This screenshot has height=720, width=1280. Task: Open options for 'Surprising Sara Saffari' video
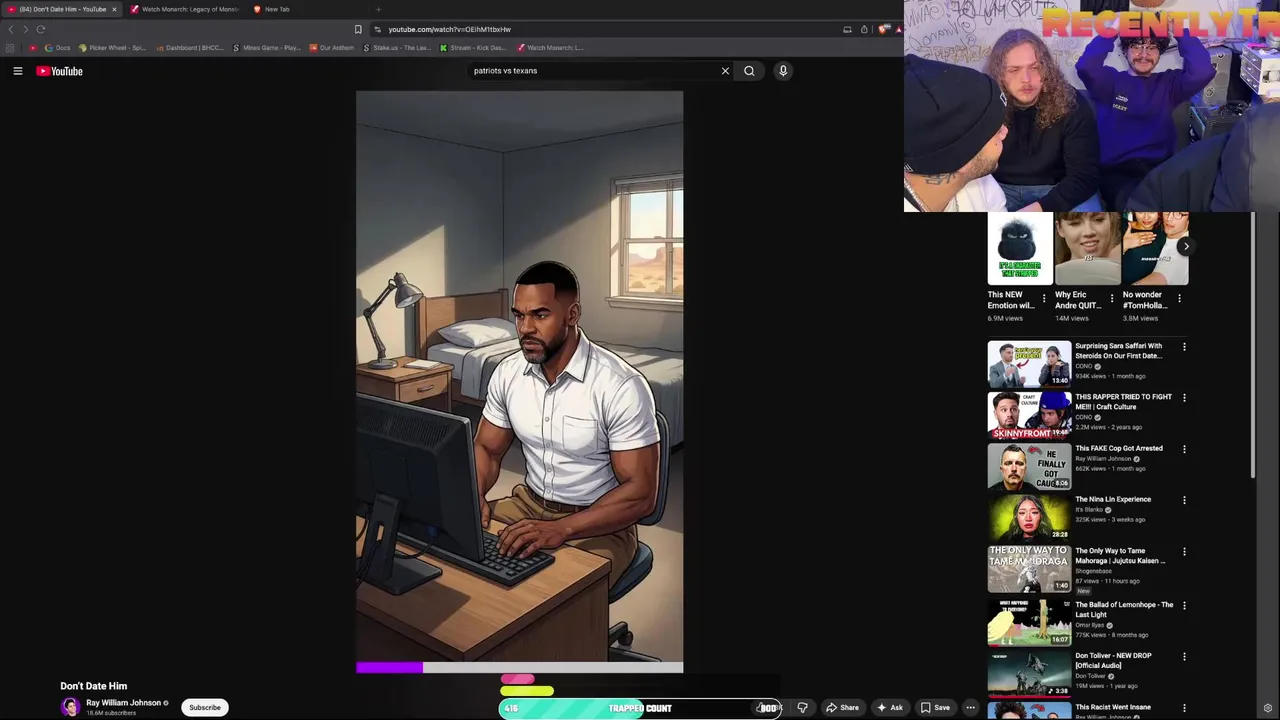pos(1184,347)
